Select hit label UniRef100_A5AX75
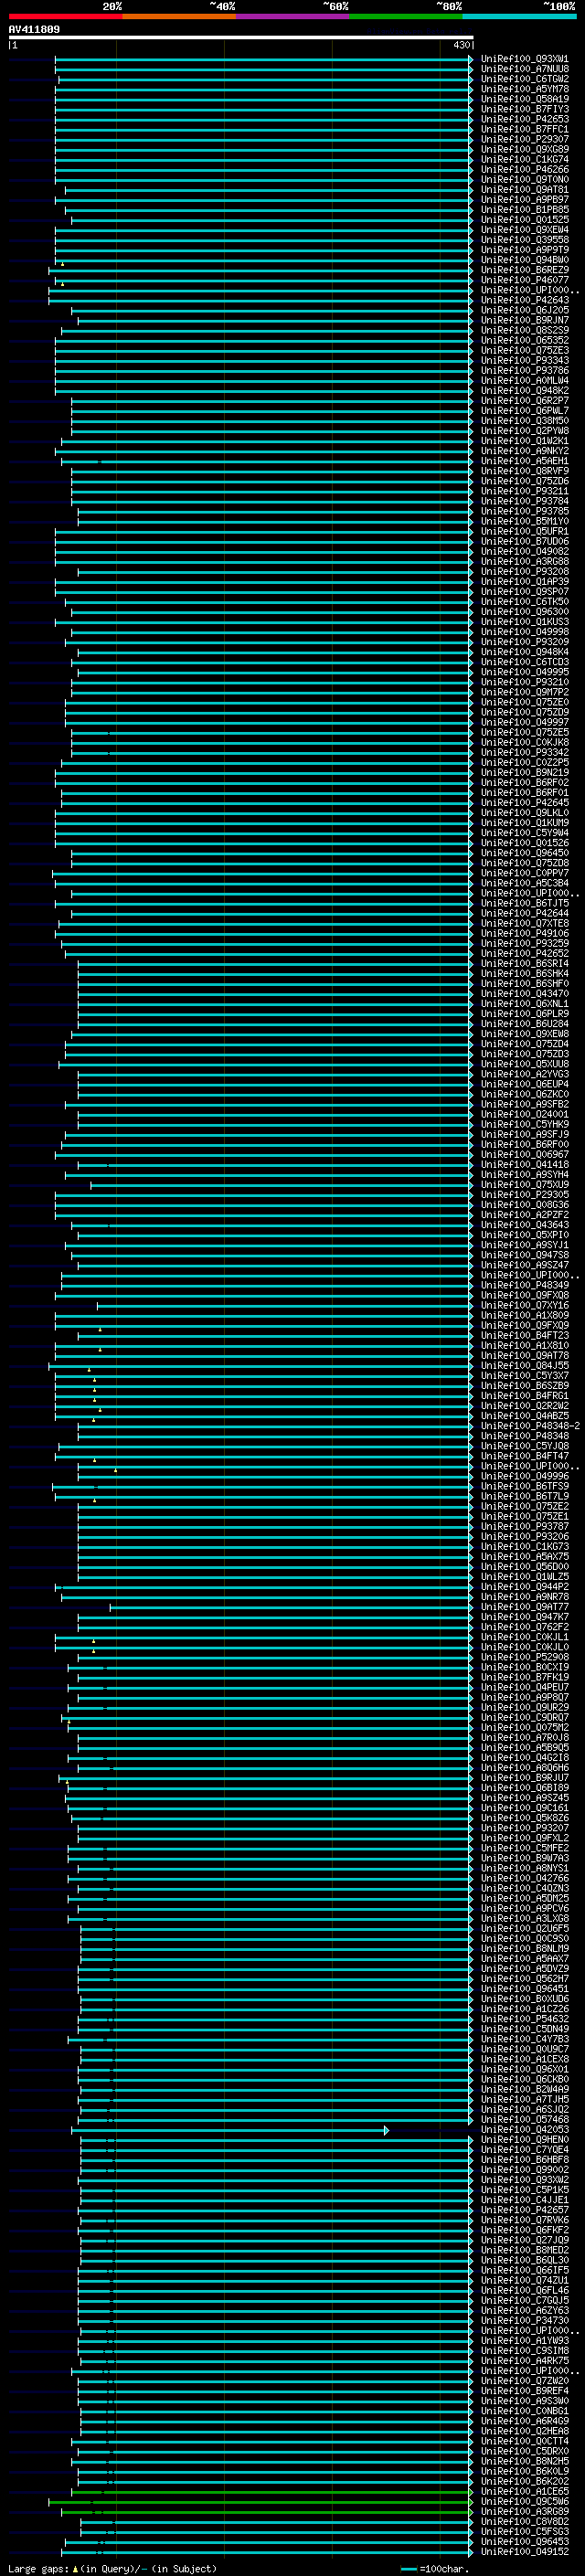 point(524,1556)
